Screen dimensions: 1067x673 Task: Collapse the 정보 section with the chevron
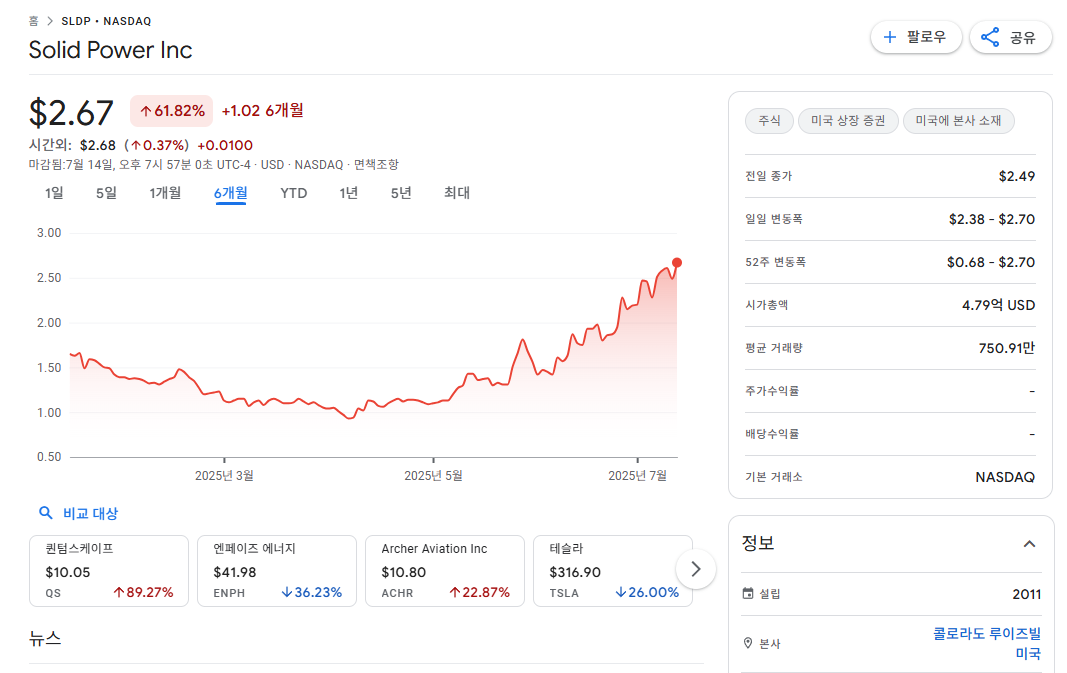[x=1030, y=544]
